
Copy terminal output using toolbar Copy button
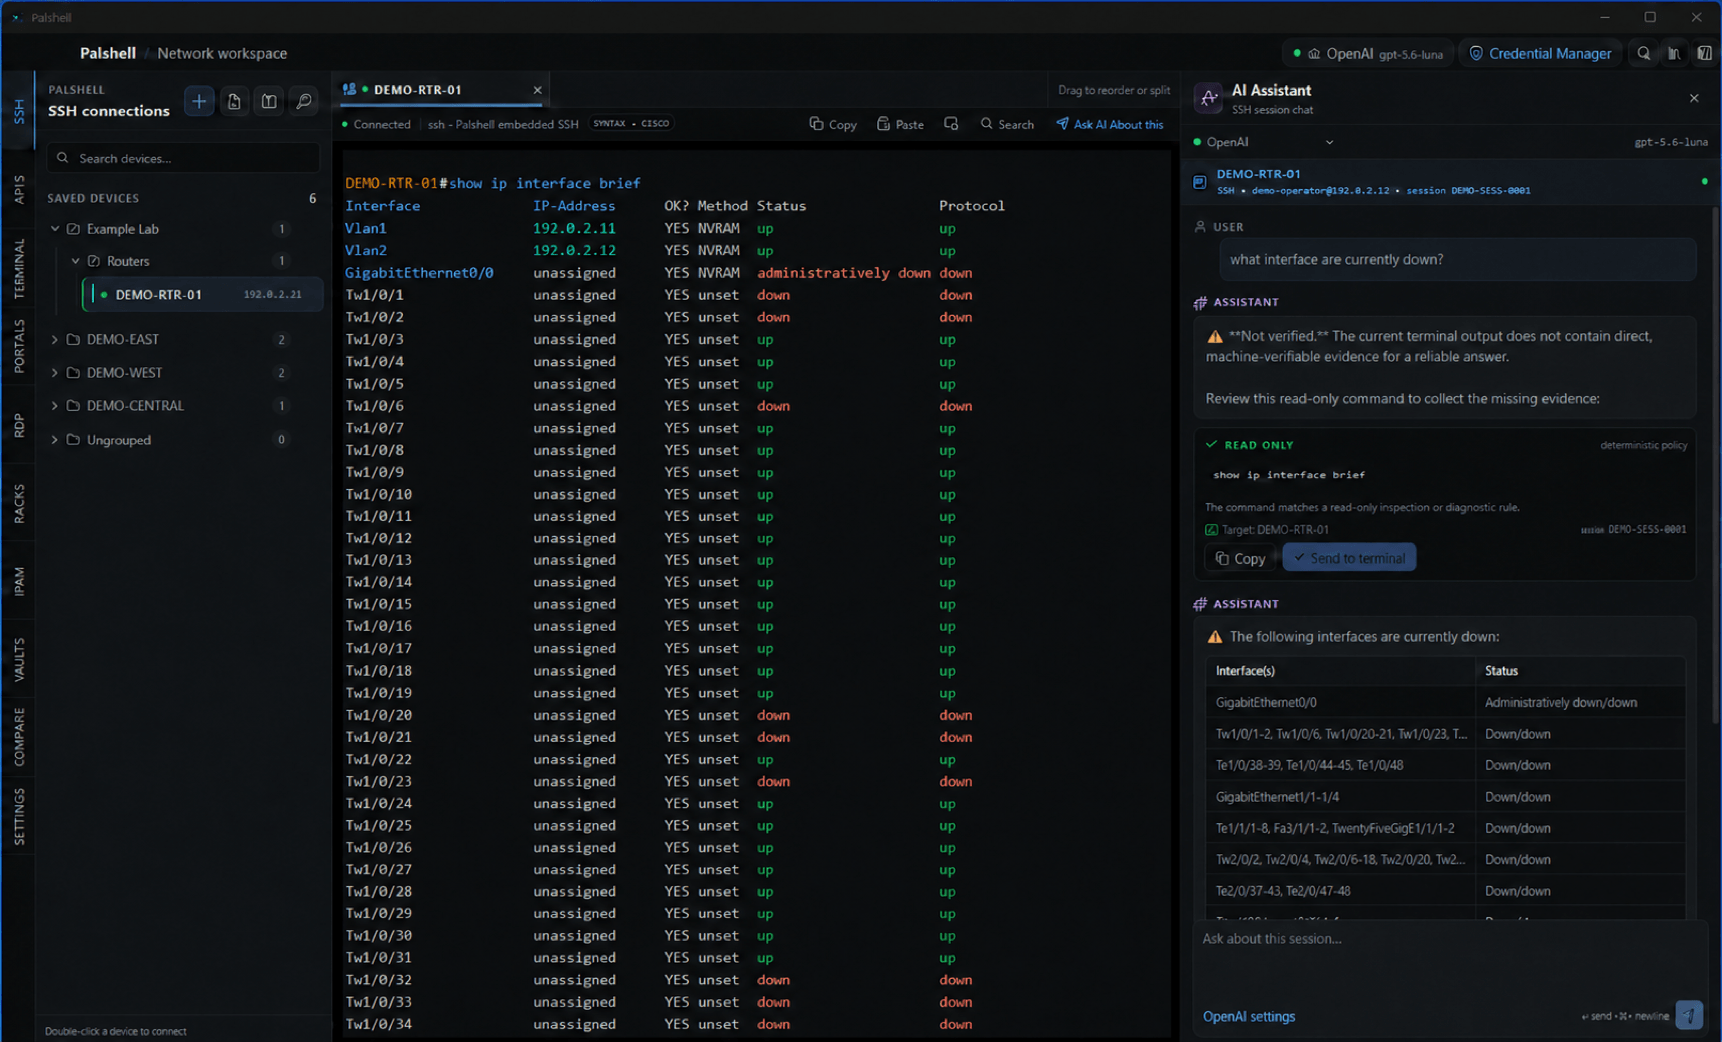click(x=833, y=124)
